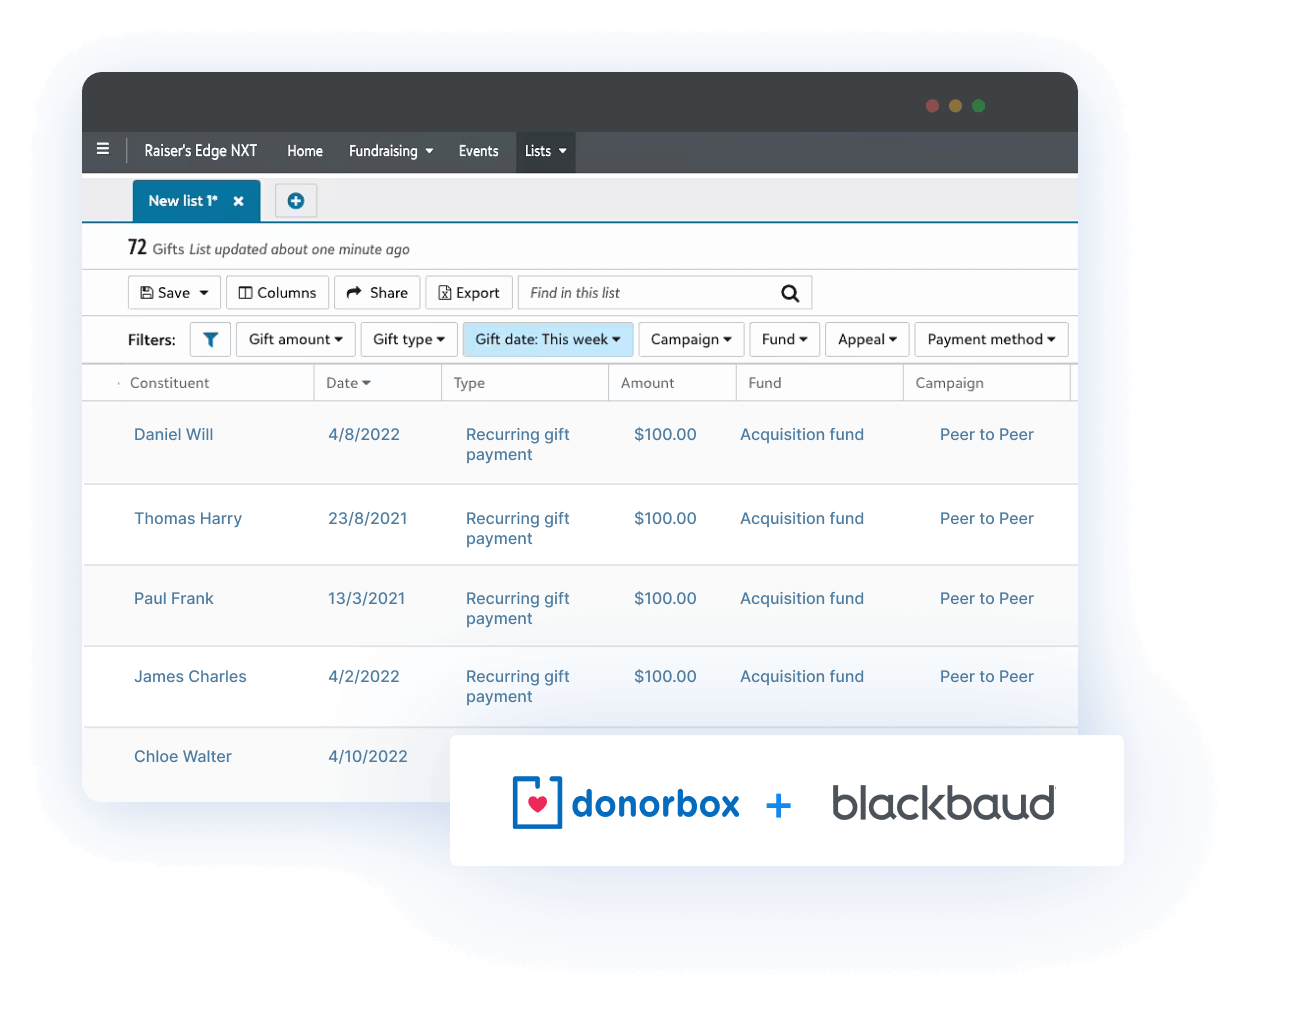Open Gift date: This week filter

coord(548,340)
